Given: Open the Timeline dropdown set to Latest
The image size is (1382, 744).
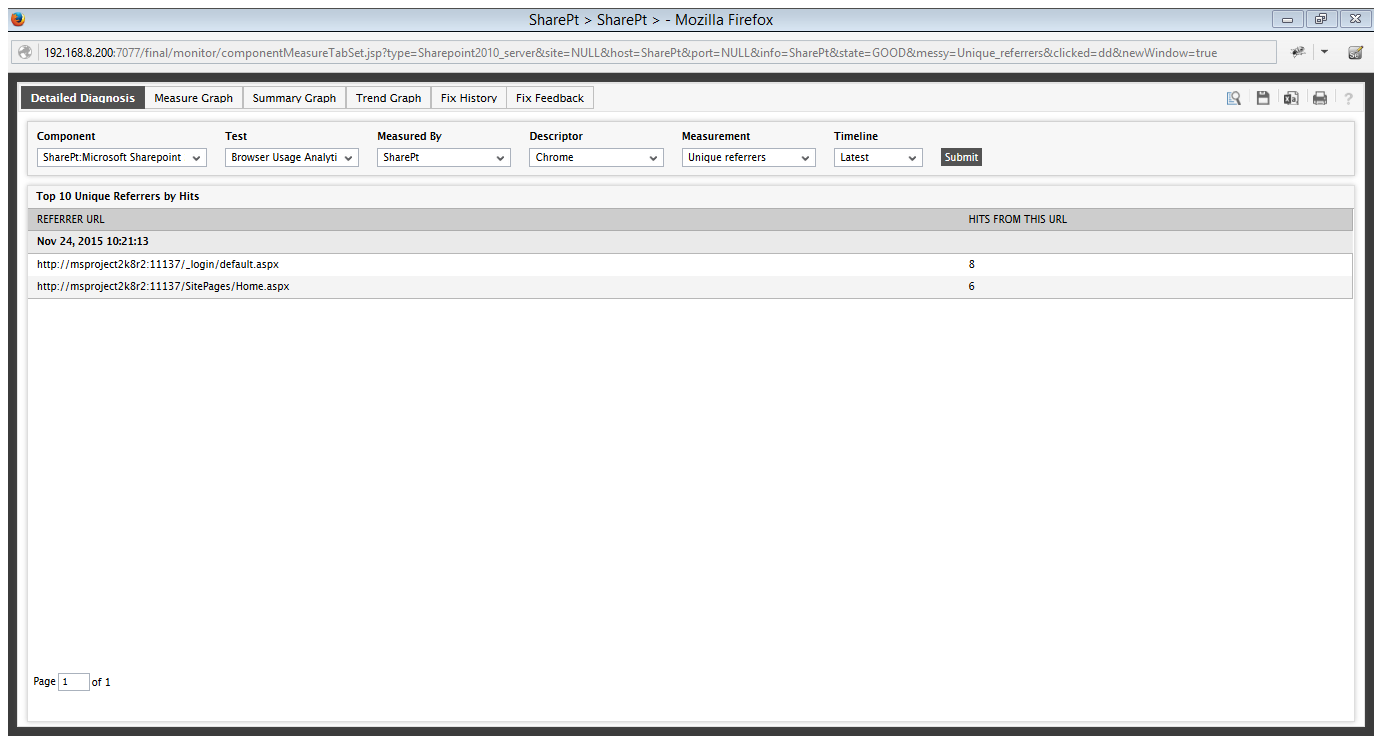Looking at the screenshot, I should click(878, 157).
